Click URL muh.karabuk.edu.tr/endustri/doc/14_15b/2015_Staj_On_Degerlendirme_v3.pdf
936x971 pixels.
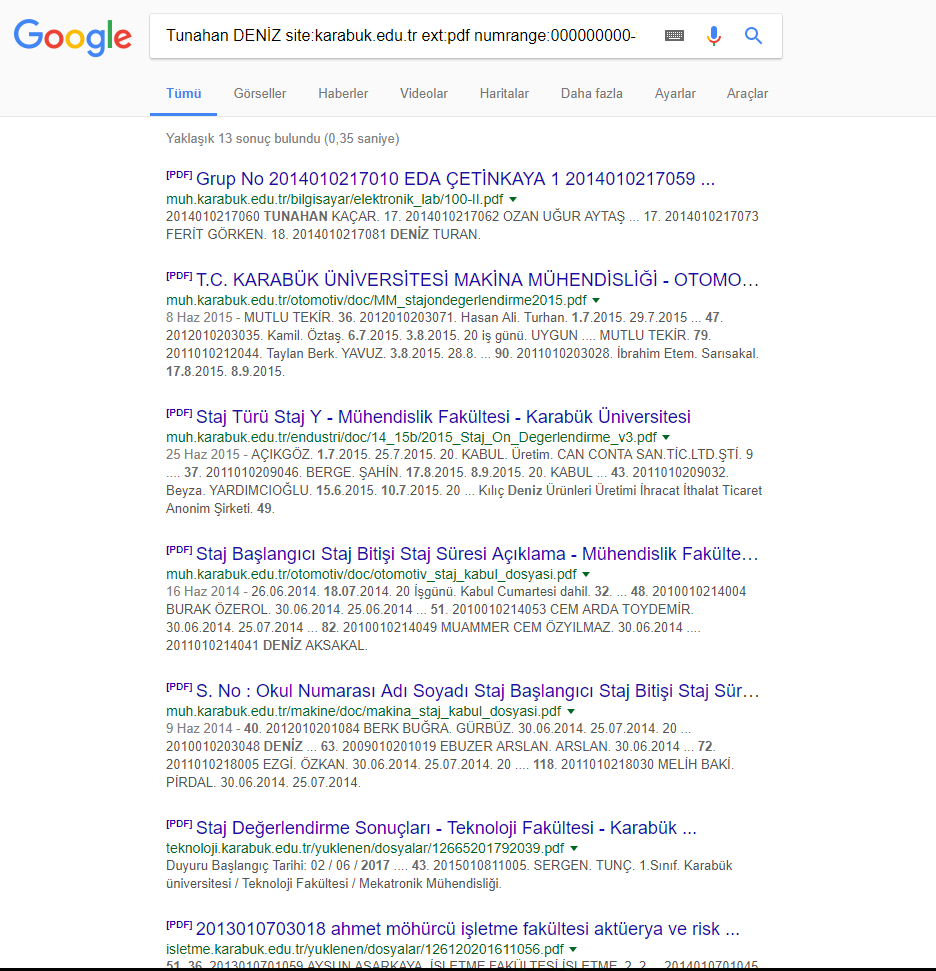point(411,437)
